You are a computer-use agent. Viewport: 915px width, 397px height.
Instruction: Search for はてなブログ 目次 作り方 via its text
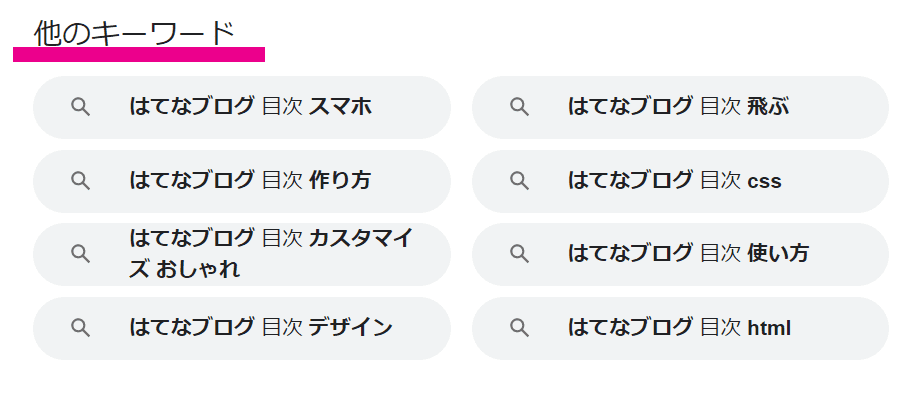click(250, 180)
